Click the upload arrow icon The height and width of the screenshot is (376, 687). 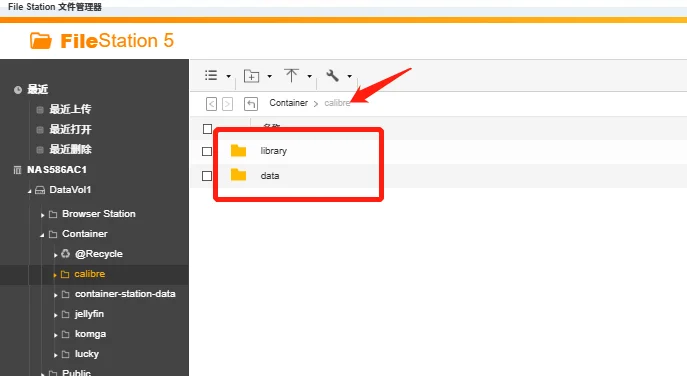(291, 75)
